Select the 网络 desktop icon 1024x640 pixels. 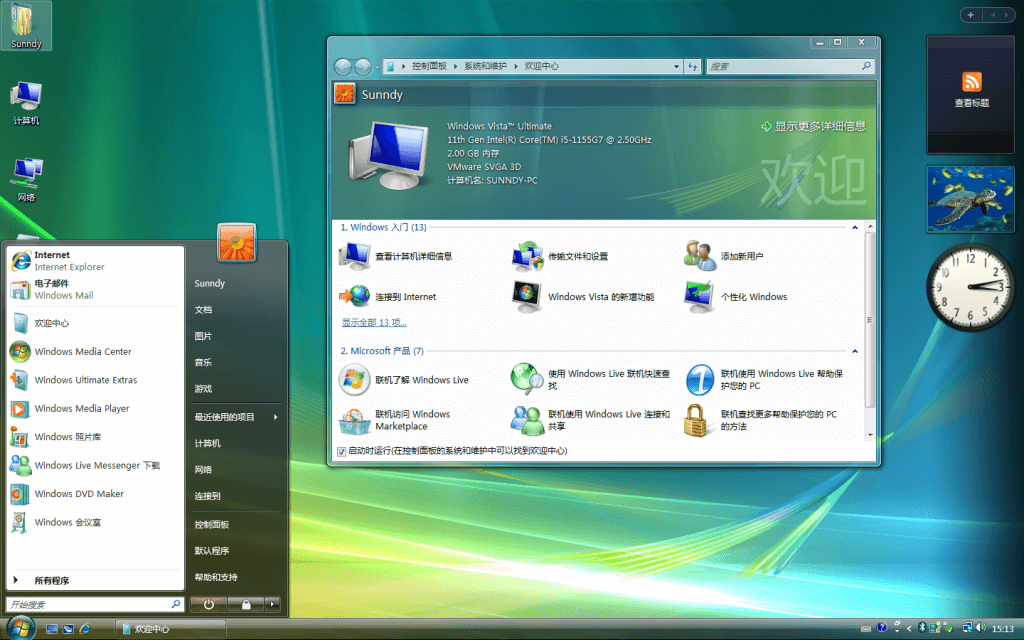tap(26, 180)
